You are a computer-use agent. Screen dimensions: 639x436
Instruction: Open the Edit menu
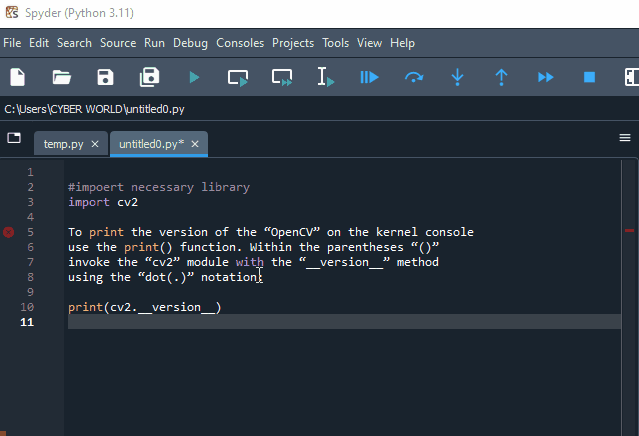39,43
